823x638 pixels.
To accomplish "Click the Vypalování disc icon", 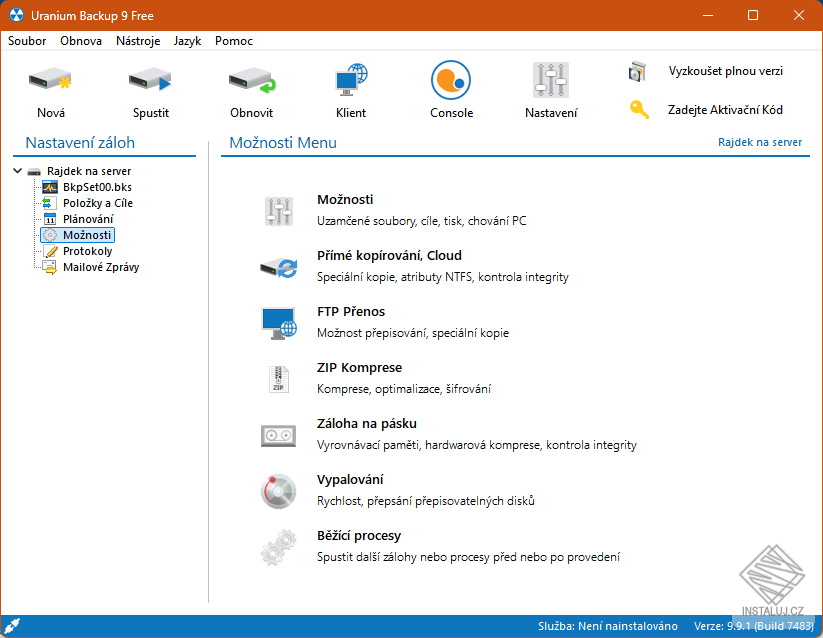I will (x=279, y=491).
